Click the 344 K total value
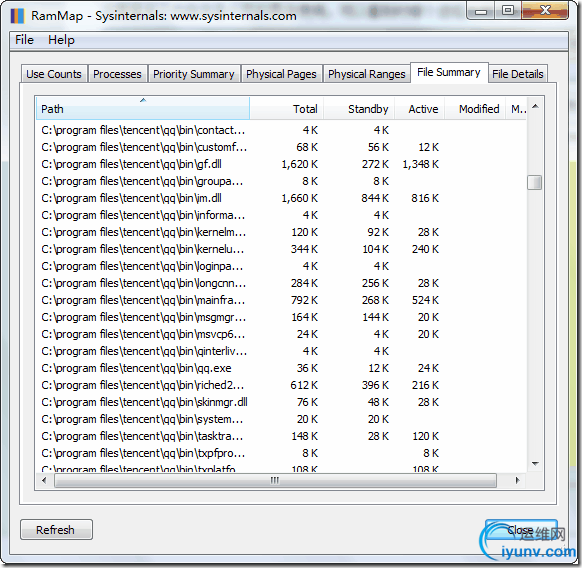Viewport: 582px width, 568px height. pyautogui.click(x=304, y=249)
